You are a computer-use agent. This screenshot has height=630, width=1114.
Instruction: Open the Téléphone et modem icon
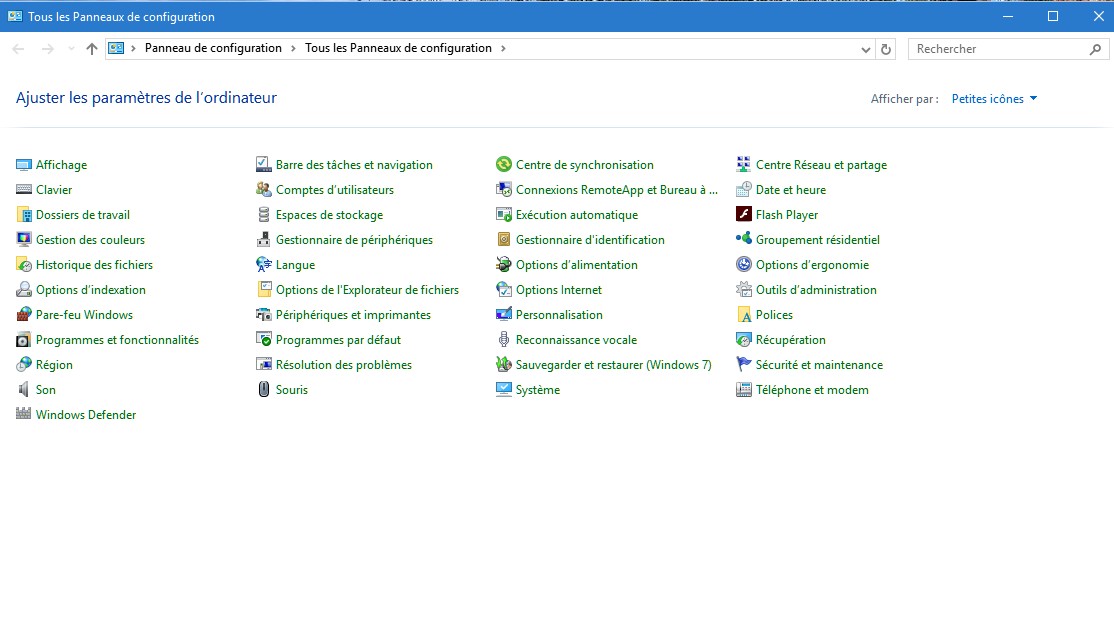click(744, 389)
